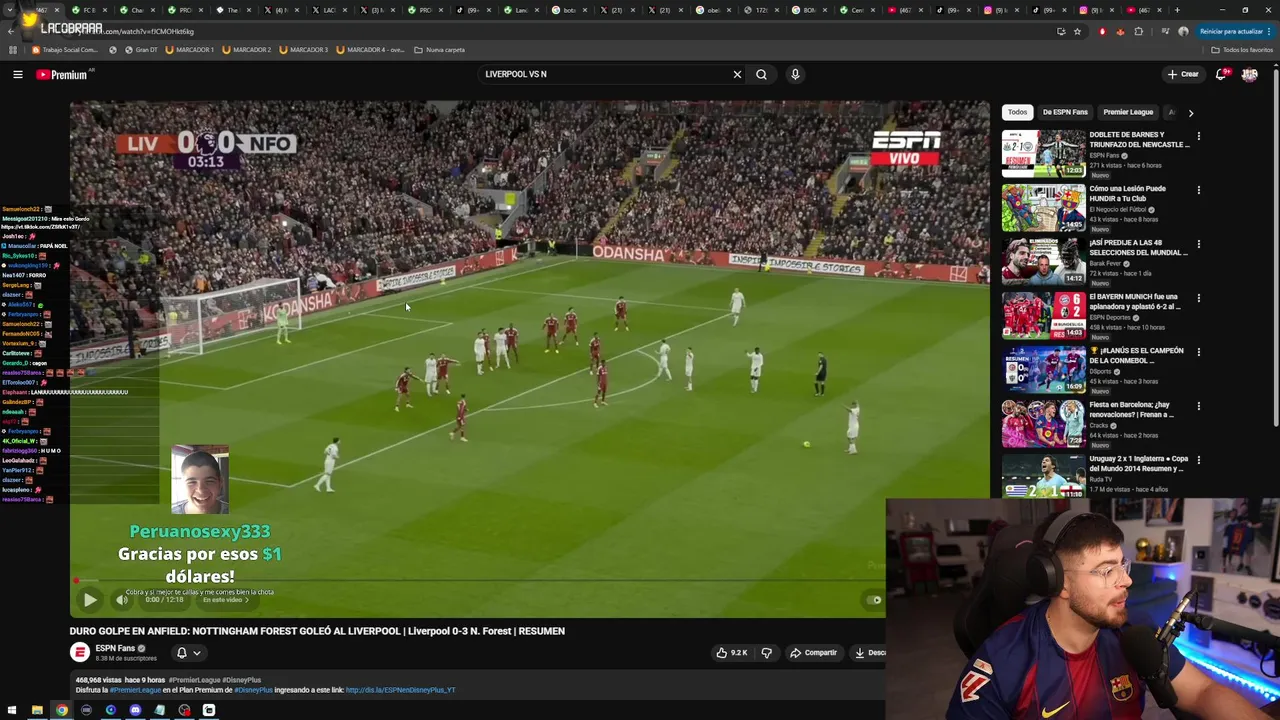The image size is (1280, 720).
Task: Open the Windows Start button
Action: 12,711
